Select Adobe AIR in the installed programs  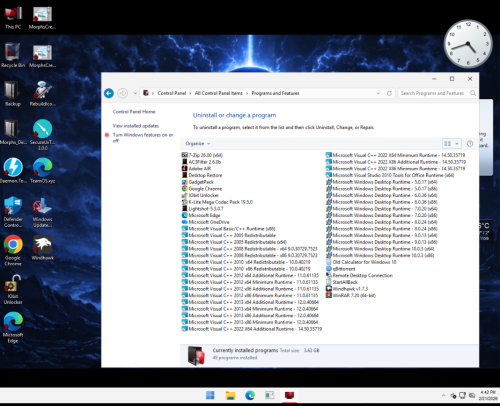(x=196, y=168)
